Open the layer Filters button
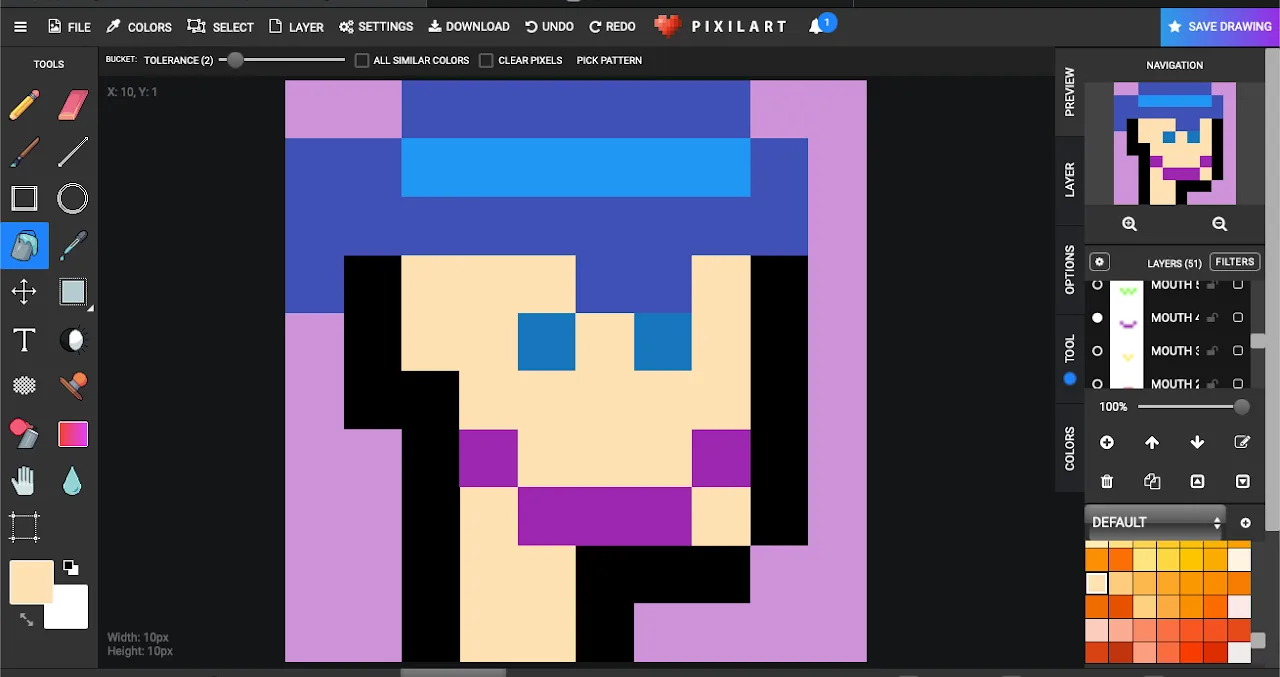The width and height of the screenshot is (1280, 677). (x=1234, y=262)
